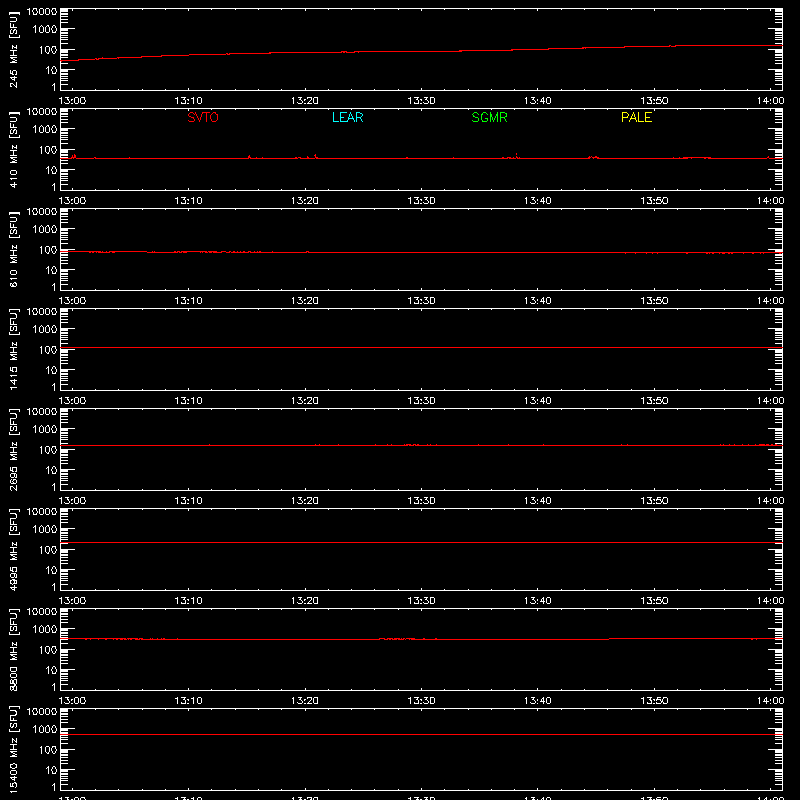
Task: Select the 15400 MHz [SFU] axis title
Action: click(13, 750)
